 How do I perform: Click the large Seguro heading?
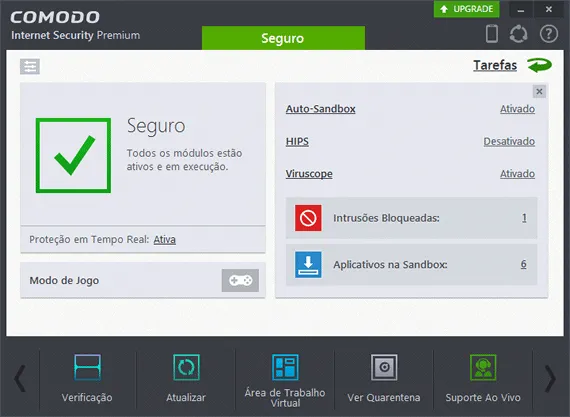[156, 127]
